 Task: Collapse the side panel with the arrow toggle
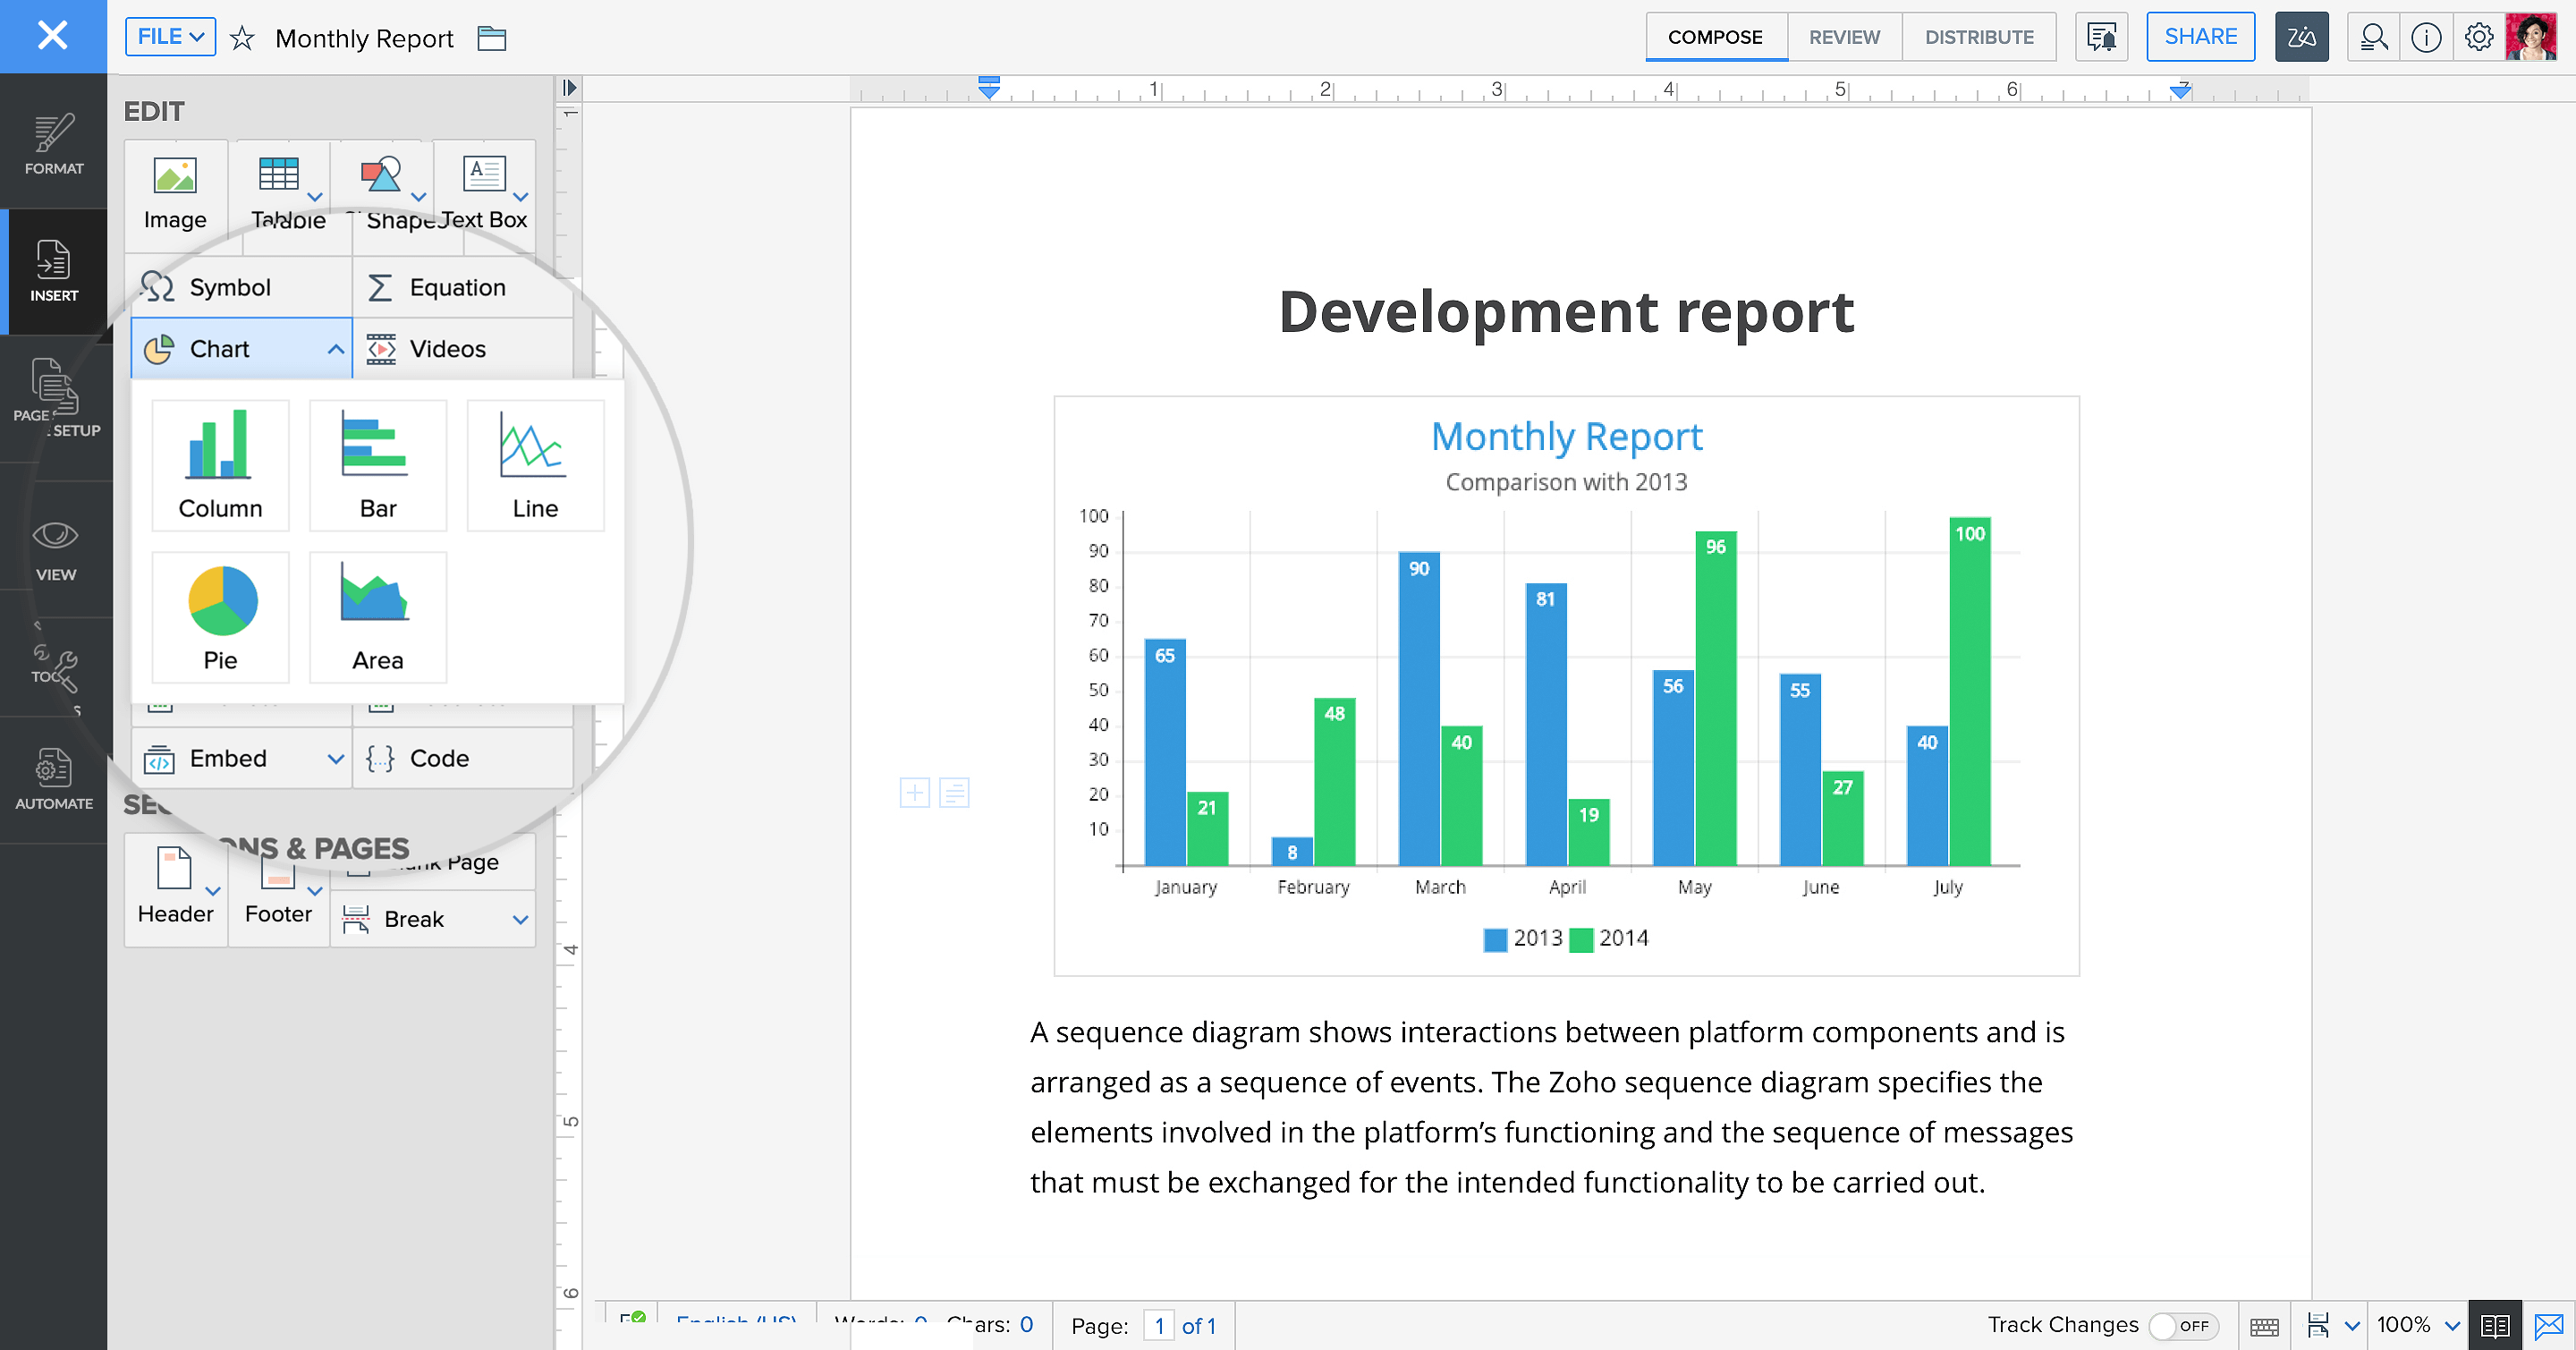point(569,88)
